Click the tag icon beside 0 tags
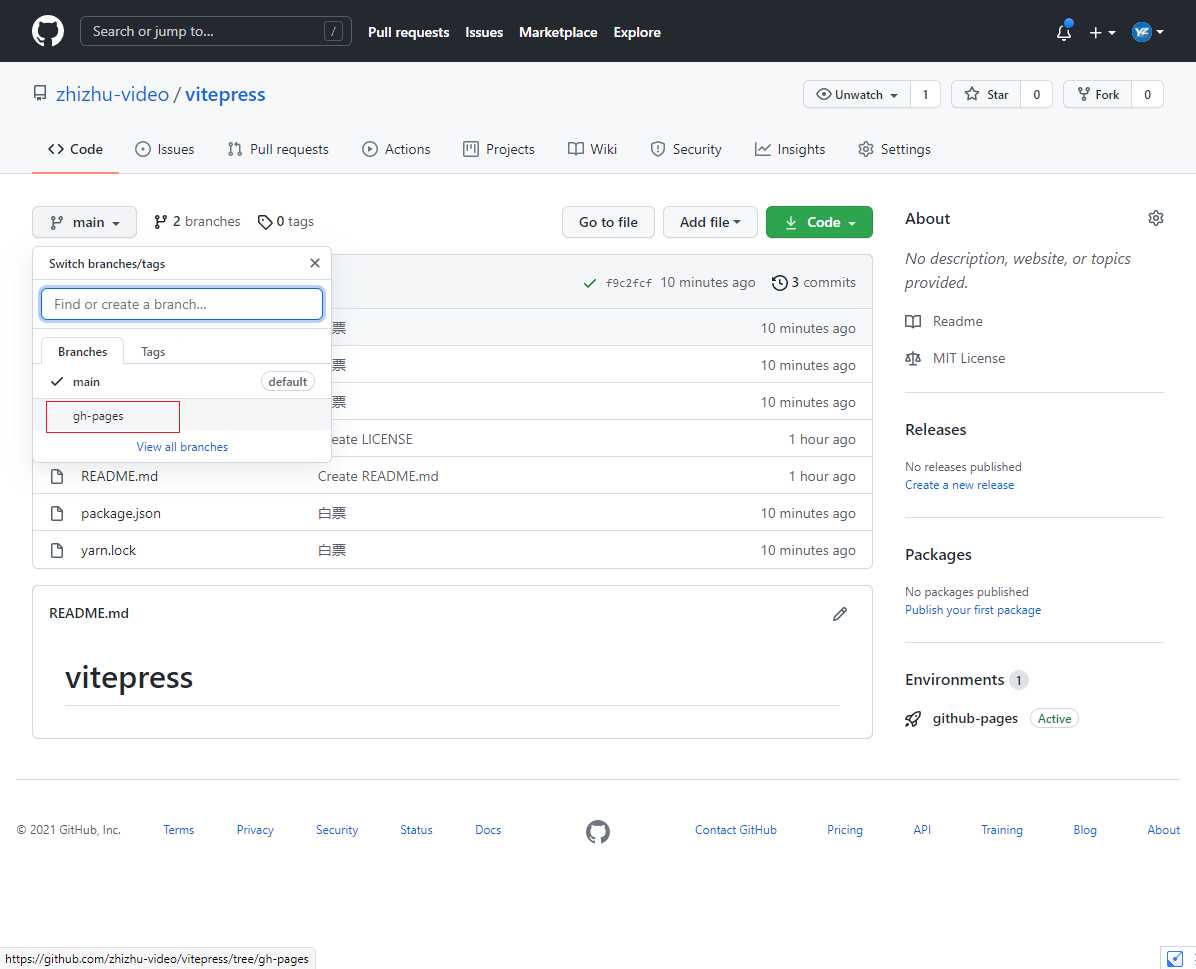Image resolution: width=1196 pixels, height=969 pixels. pyautogui.click(x=265, y=222)
